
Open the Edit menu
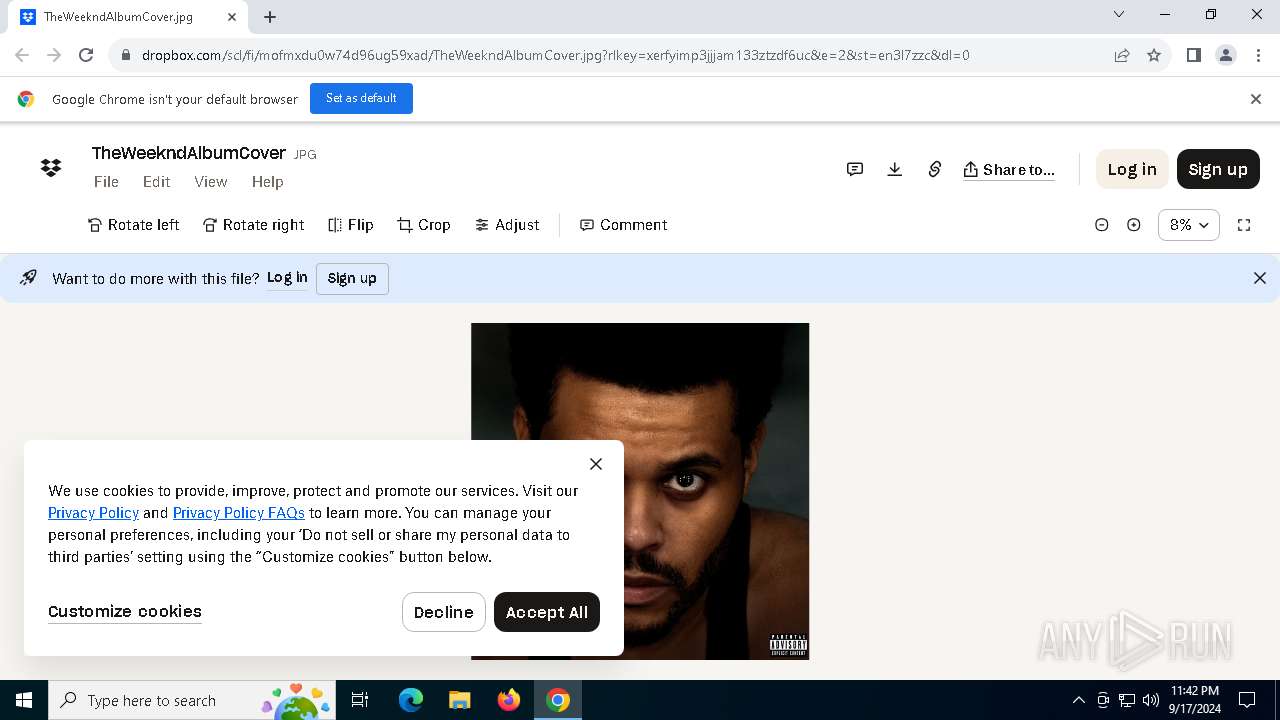pos(156,182)
